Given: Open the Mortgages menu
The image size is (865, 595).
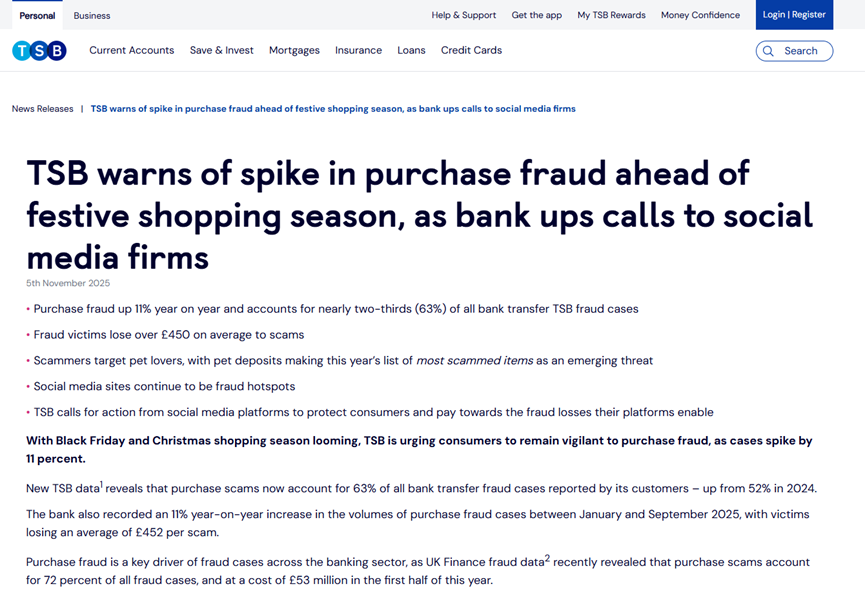Looking at the screenshot, I should (x=294, y=50).
